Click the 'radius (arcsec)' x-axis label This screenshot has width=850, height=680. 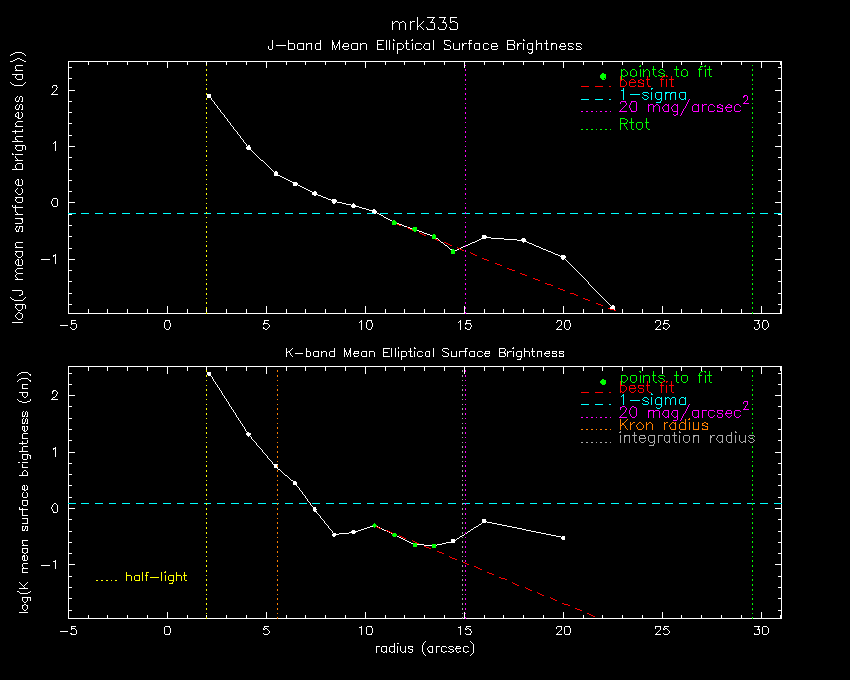pos(424,649)
